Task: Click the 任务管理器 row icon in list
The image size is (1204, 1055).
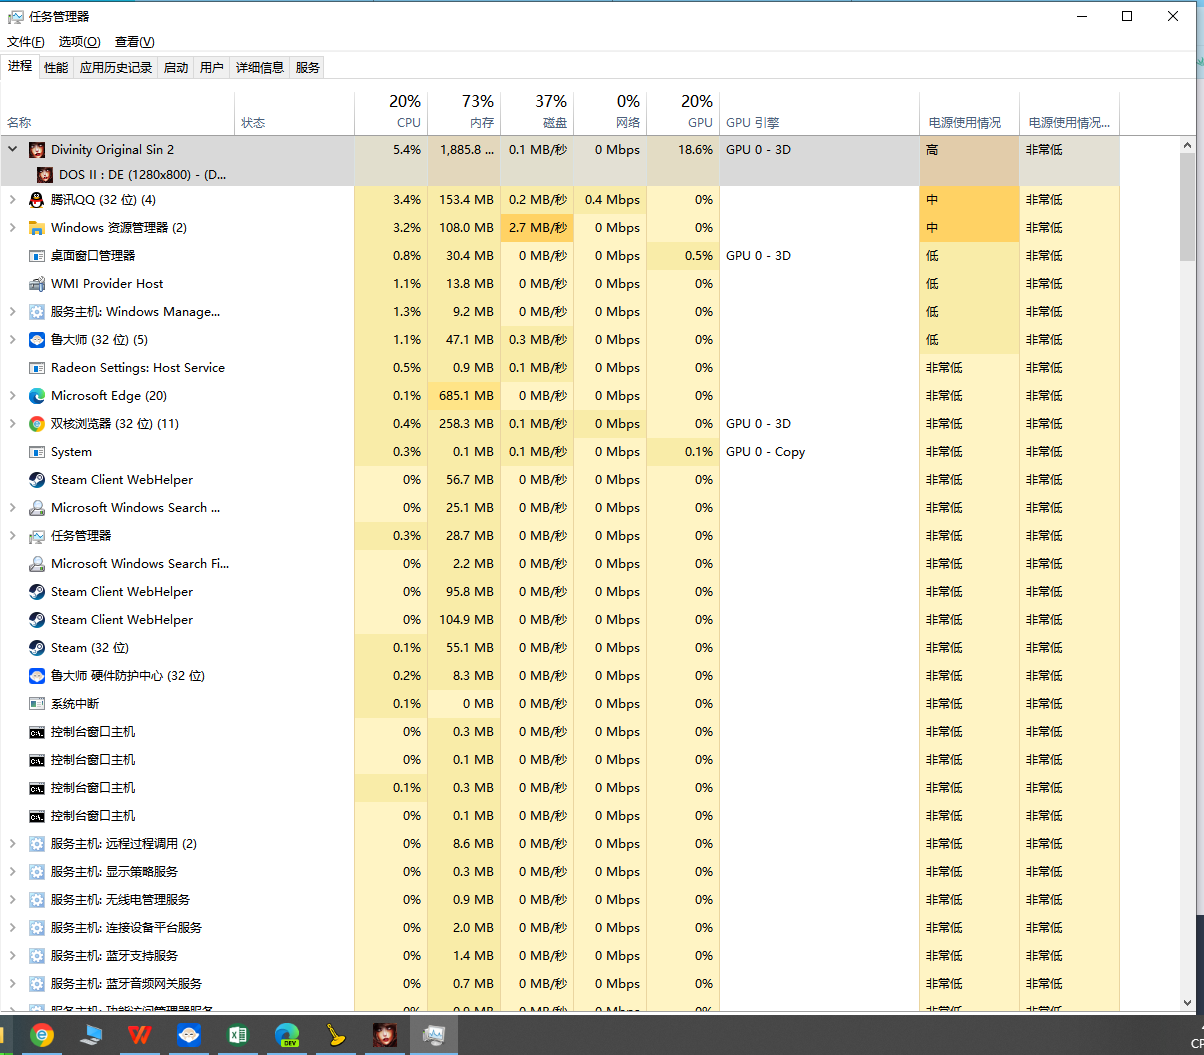Action: click(x=37, y=536)
